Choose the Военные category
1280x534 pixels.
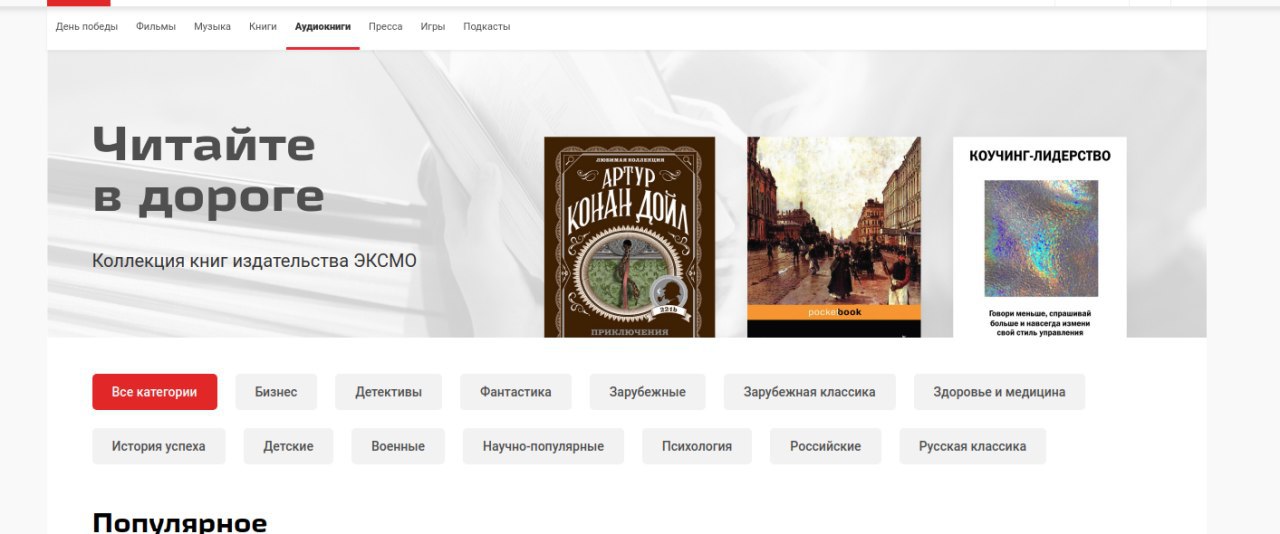398,446
